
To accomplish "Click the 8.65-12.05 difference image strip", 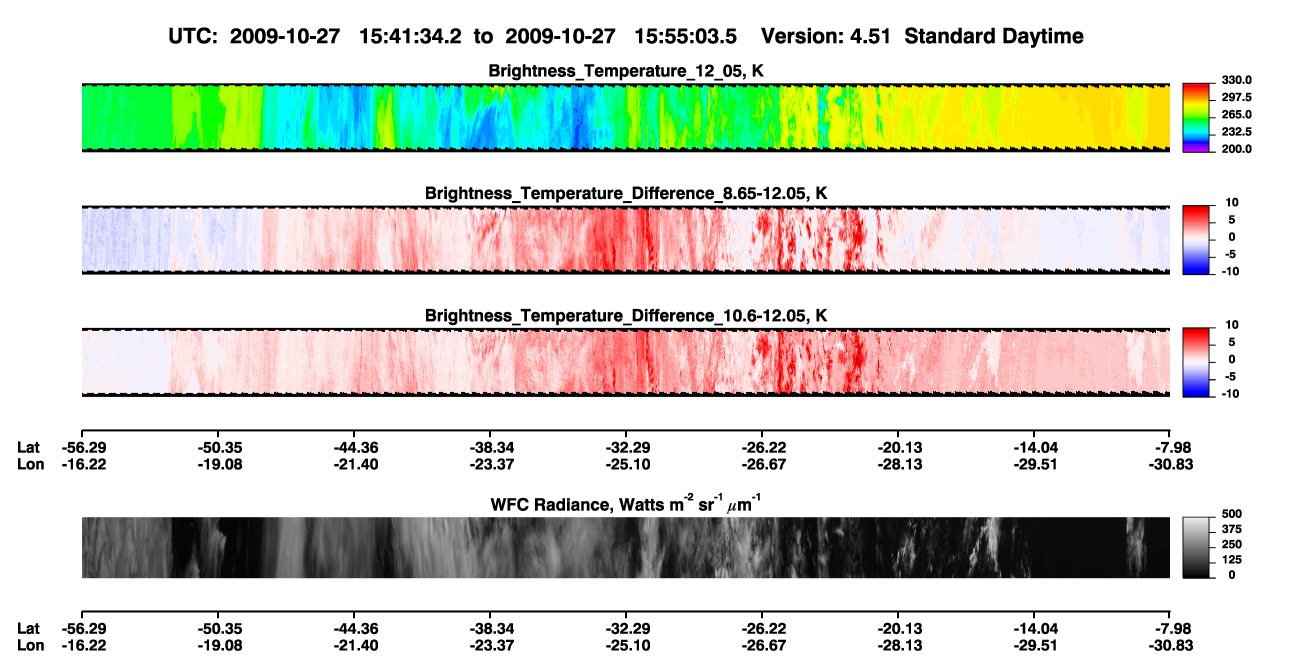I will click(625, 240).
